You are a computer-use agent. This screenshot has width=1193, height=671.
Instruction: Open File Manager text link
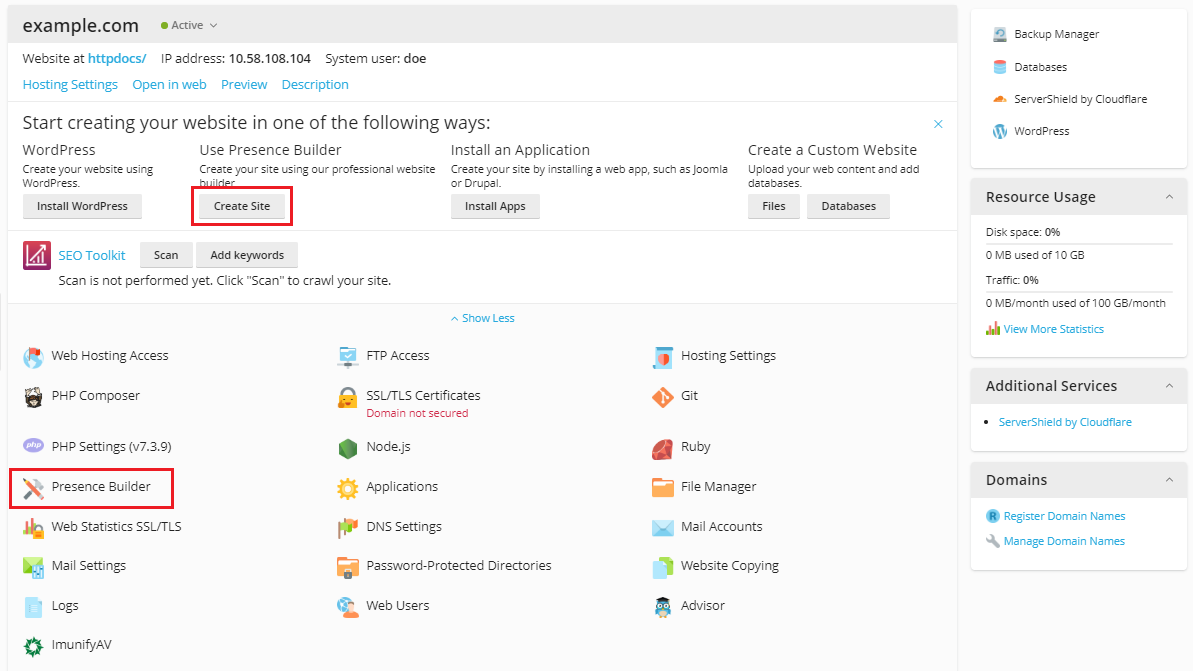tap(718, 487)
